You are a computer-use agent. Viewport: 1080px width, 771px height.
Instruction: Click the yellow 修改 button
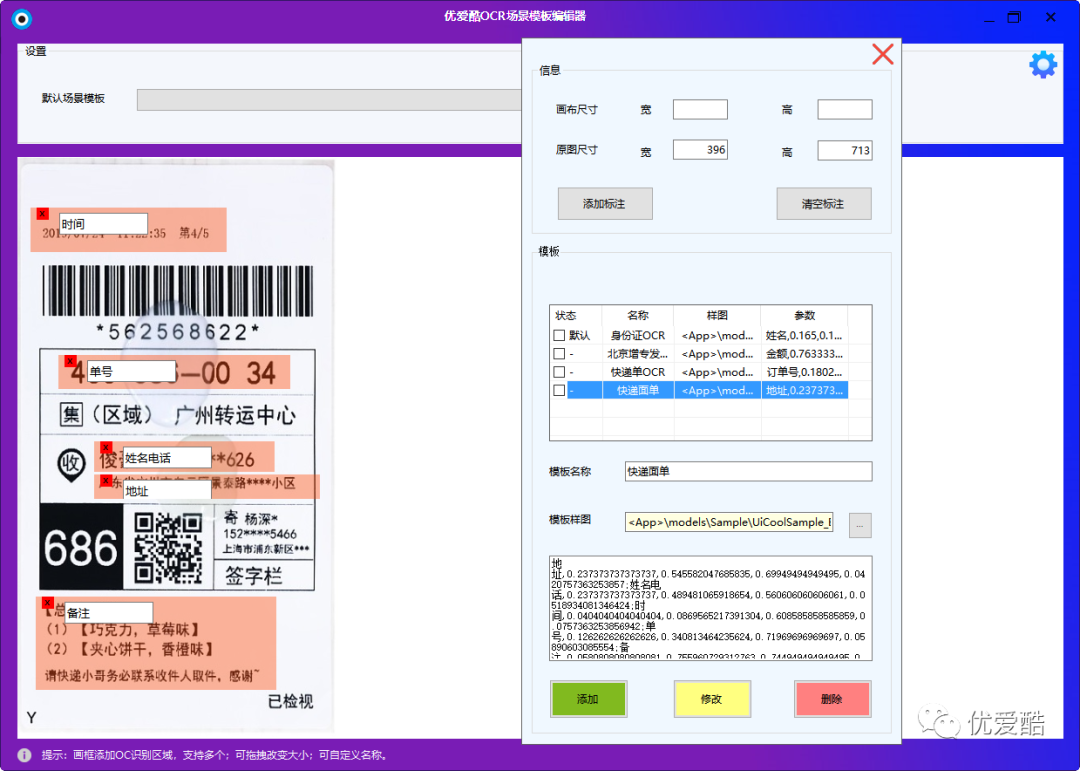click(712, 699)
